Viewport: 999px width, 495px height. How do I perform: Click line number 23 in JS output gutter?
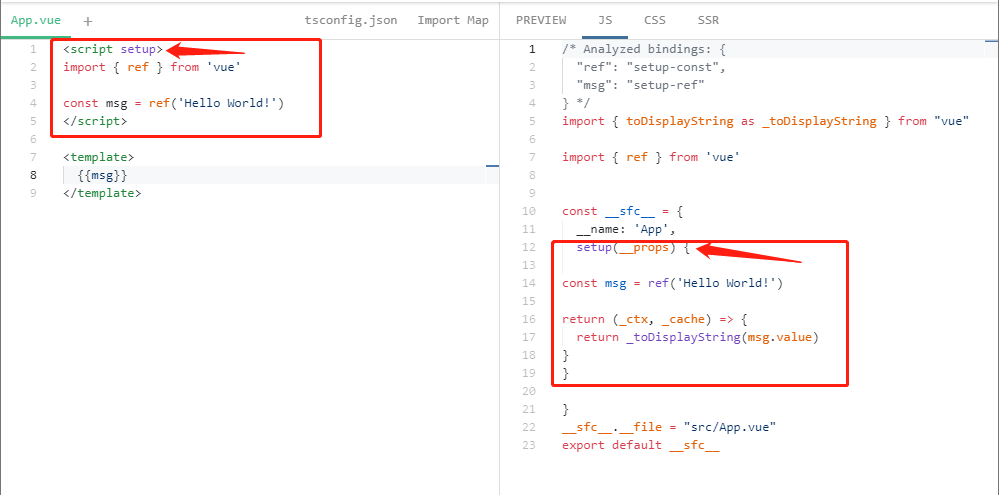click(x=529, y=445)
